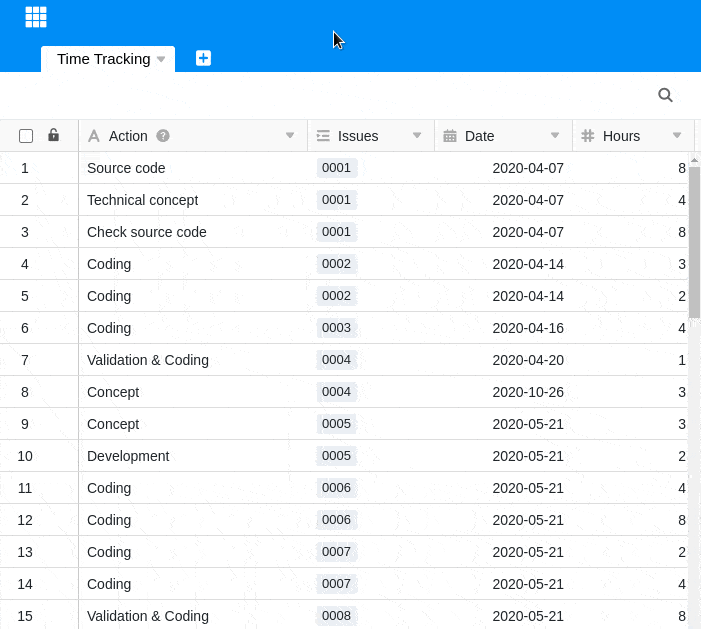Click issue tag 0001 in row 1
Screen dimensions: 701x629
tap(337, 168)
